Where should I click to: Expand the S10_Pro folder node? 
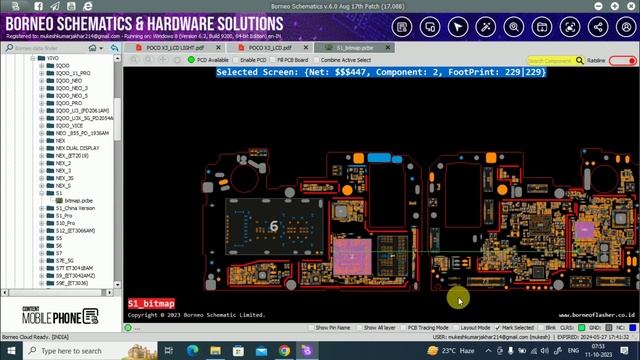pyautogui.click(x=42, y=223)
